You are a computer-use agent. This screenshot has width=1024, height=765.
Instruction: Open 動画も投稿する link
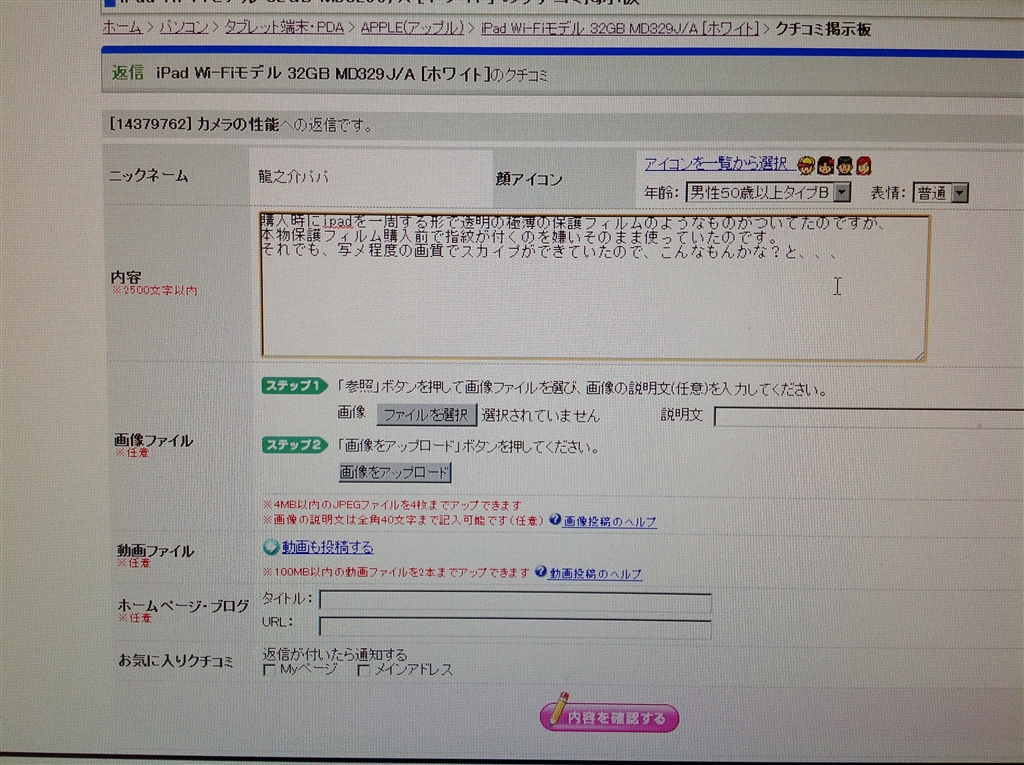tap(328, 547)
